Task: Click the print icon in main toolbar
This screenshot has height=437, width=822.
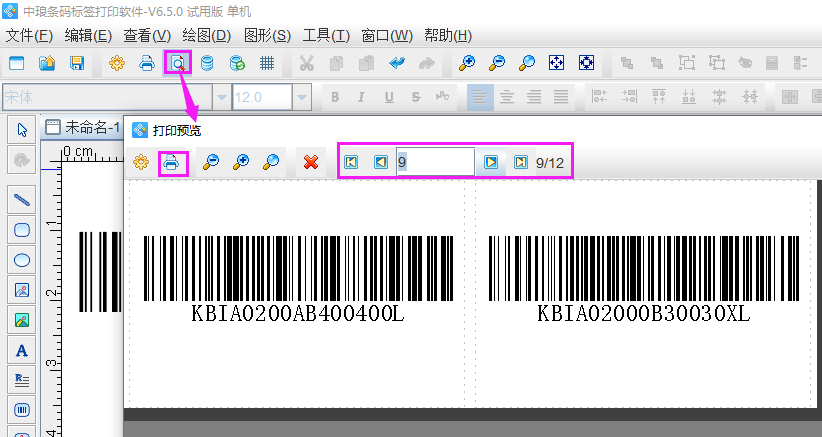Action: [x=147, y=63]
